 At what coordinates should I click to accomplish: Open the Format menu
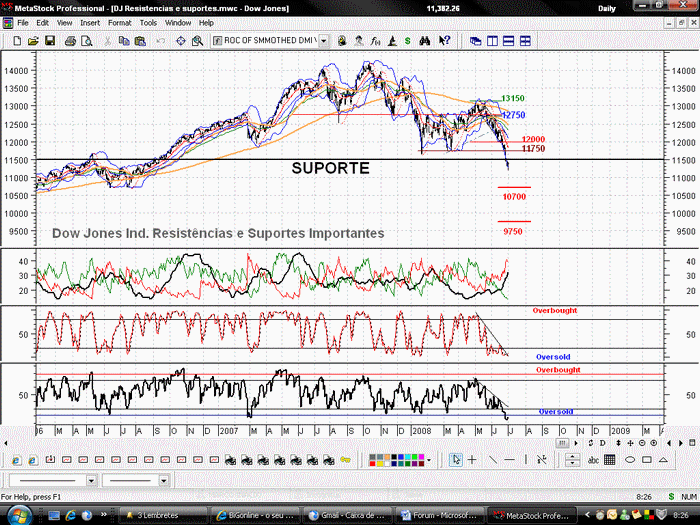[120, 23]
